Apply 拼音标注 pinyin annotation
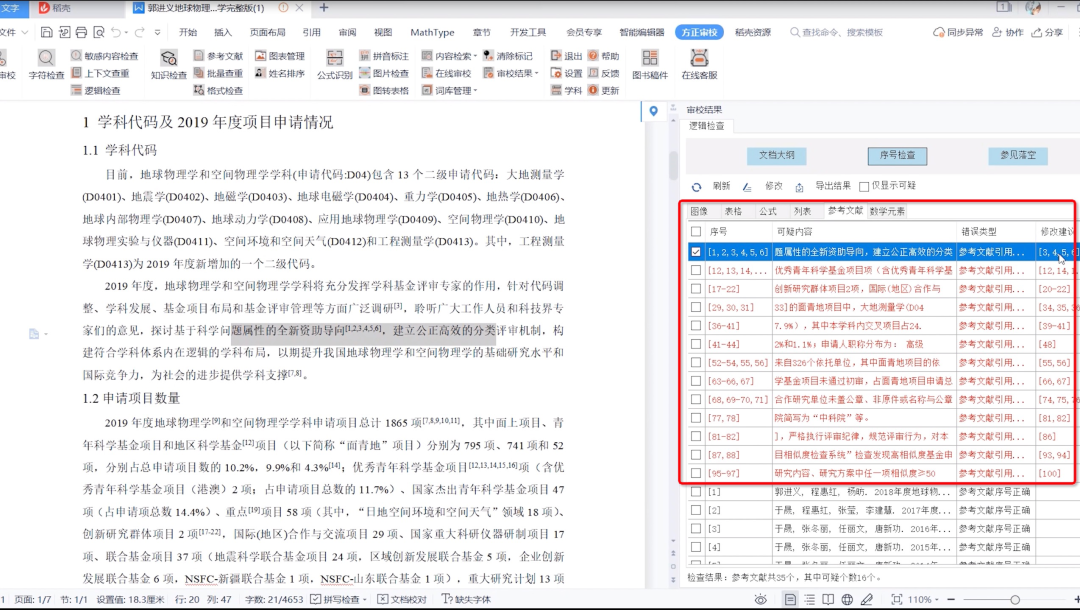Image resolution: width=1080 pixels, height=610 pixels. 384,56
